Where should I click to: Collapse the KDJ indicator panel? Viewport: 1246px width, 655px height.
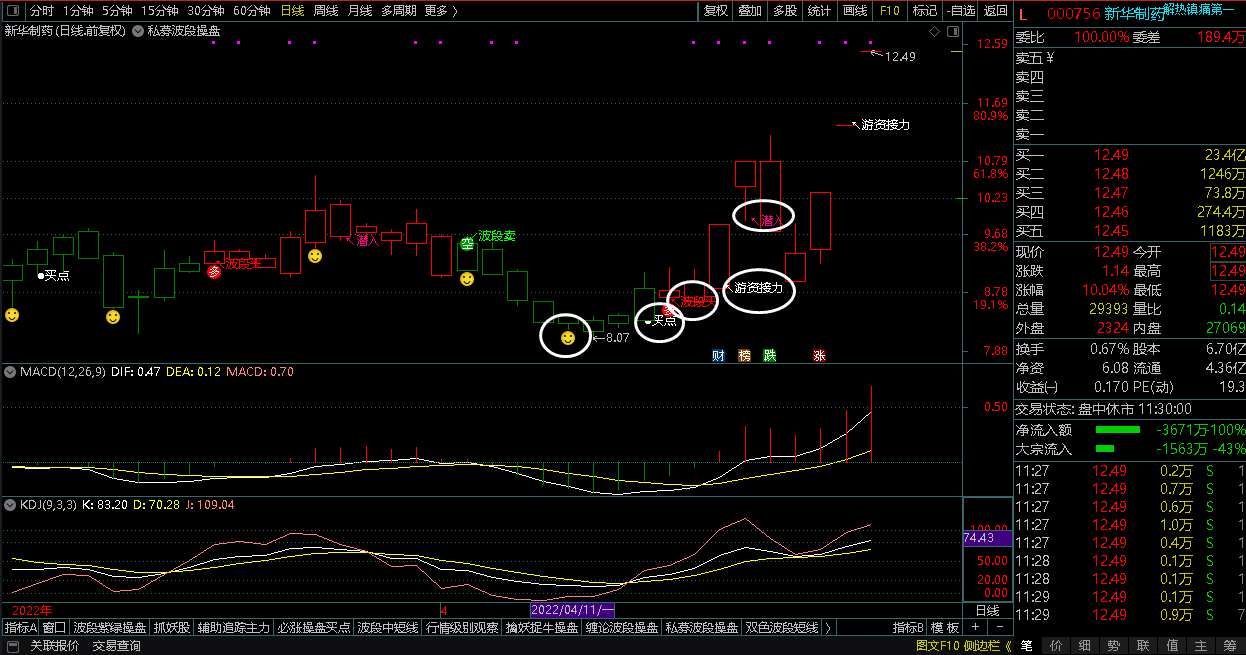[x=10, y=505]
